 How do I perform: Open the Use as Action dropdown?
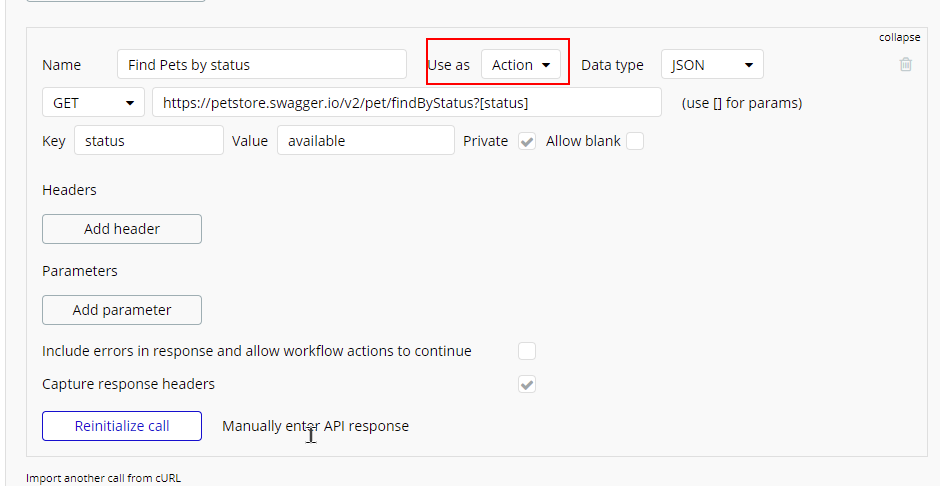(x=521, y=65)
